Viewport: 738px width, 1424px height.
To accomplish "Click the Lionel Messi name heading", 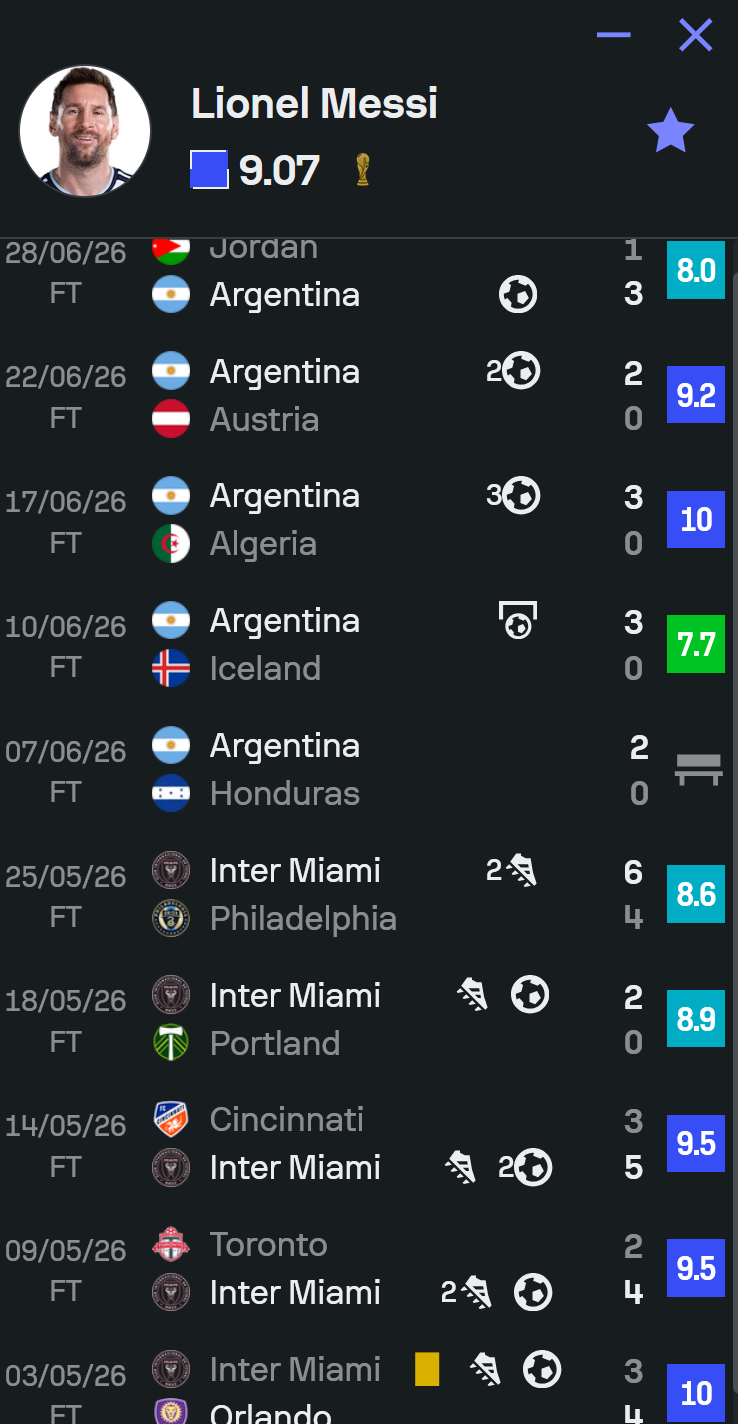I will [x=315, y=103].
